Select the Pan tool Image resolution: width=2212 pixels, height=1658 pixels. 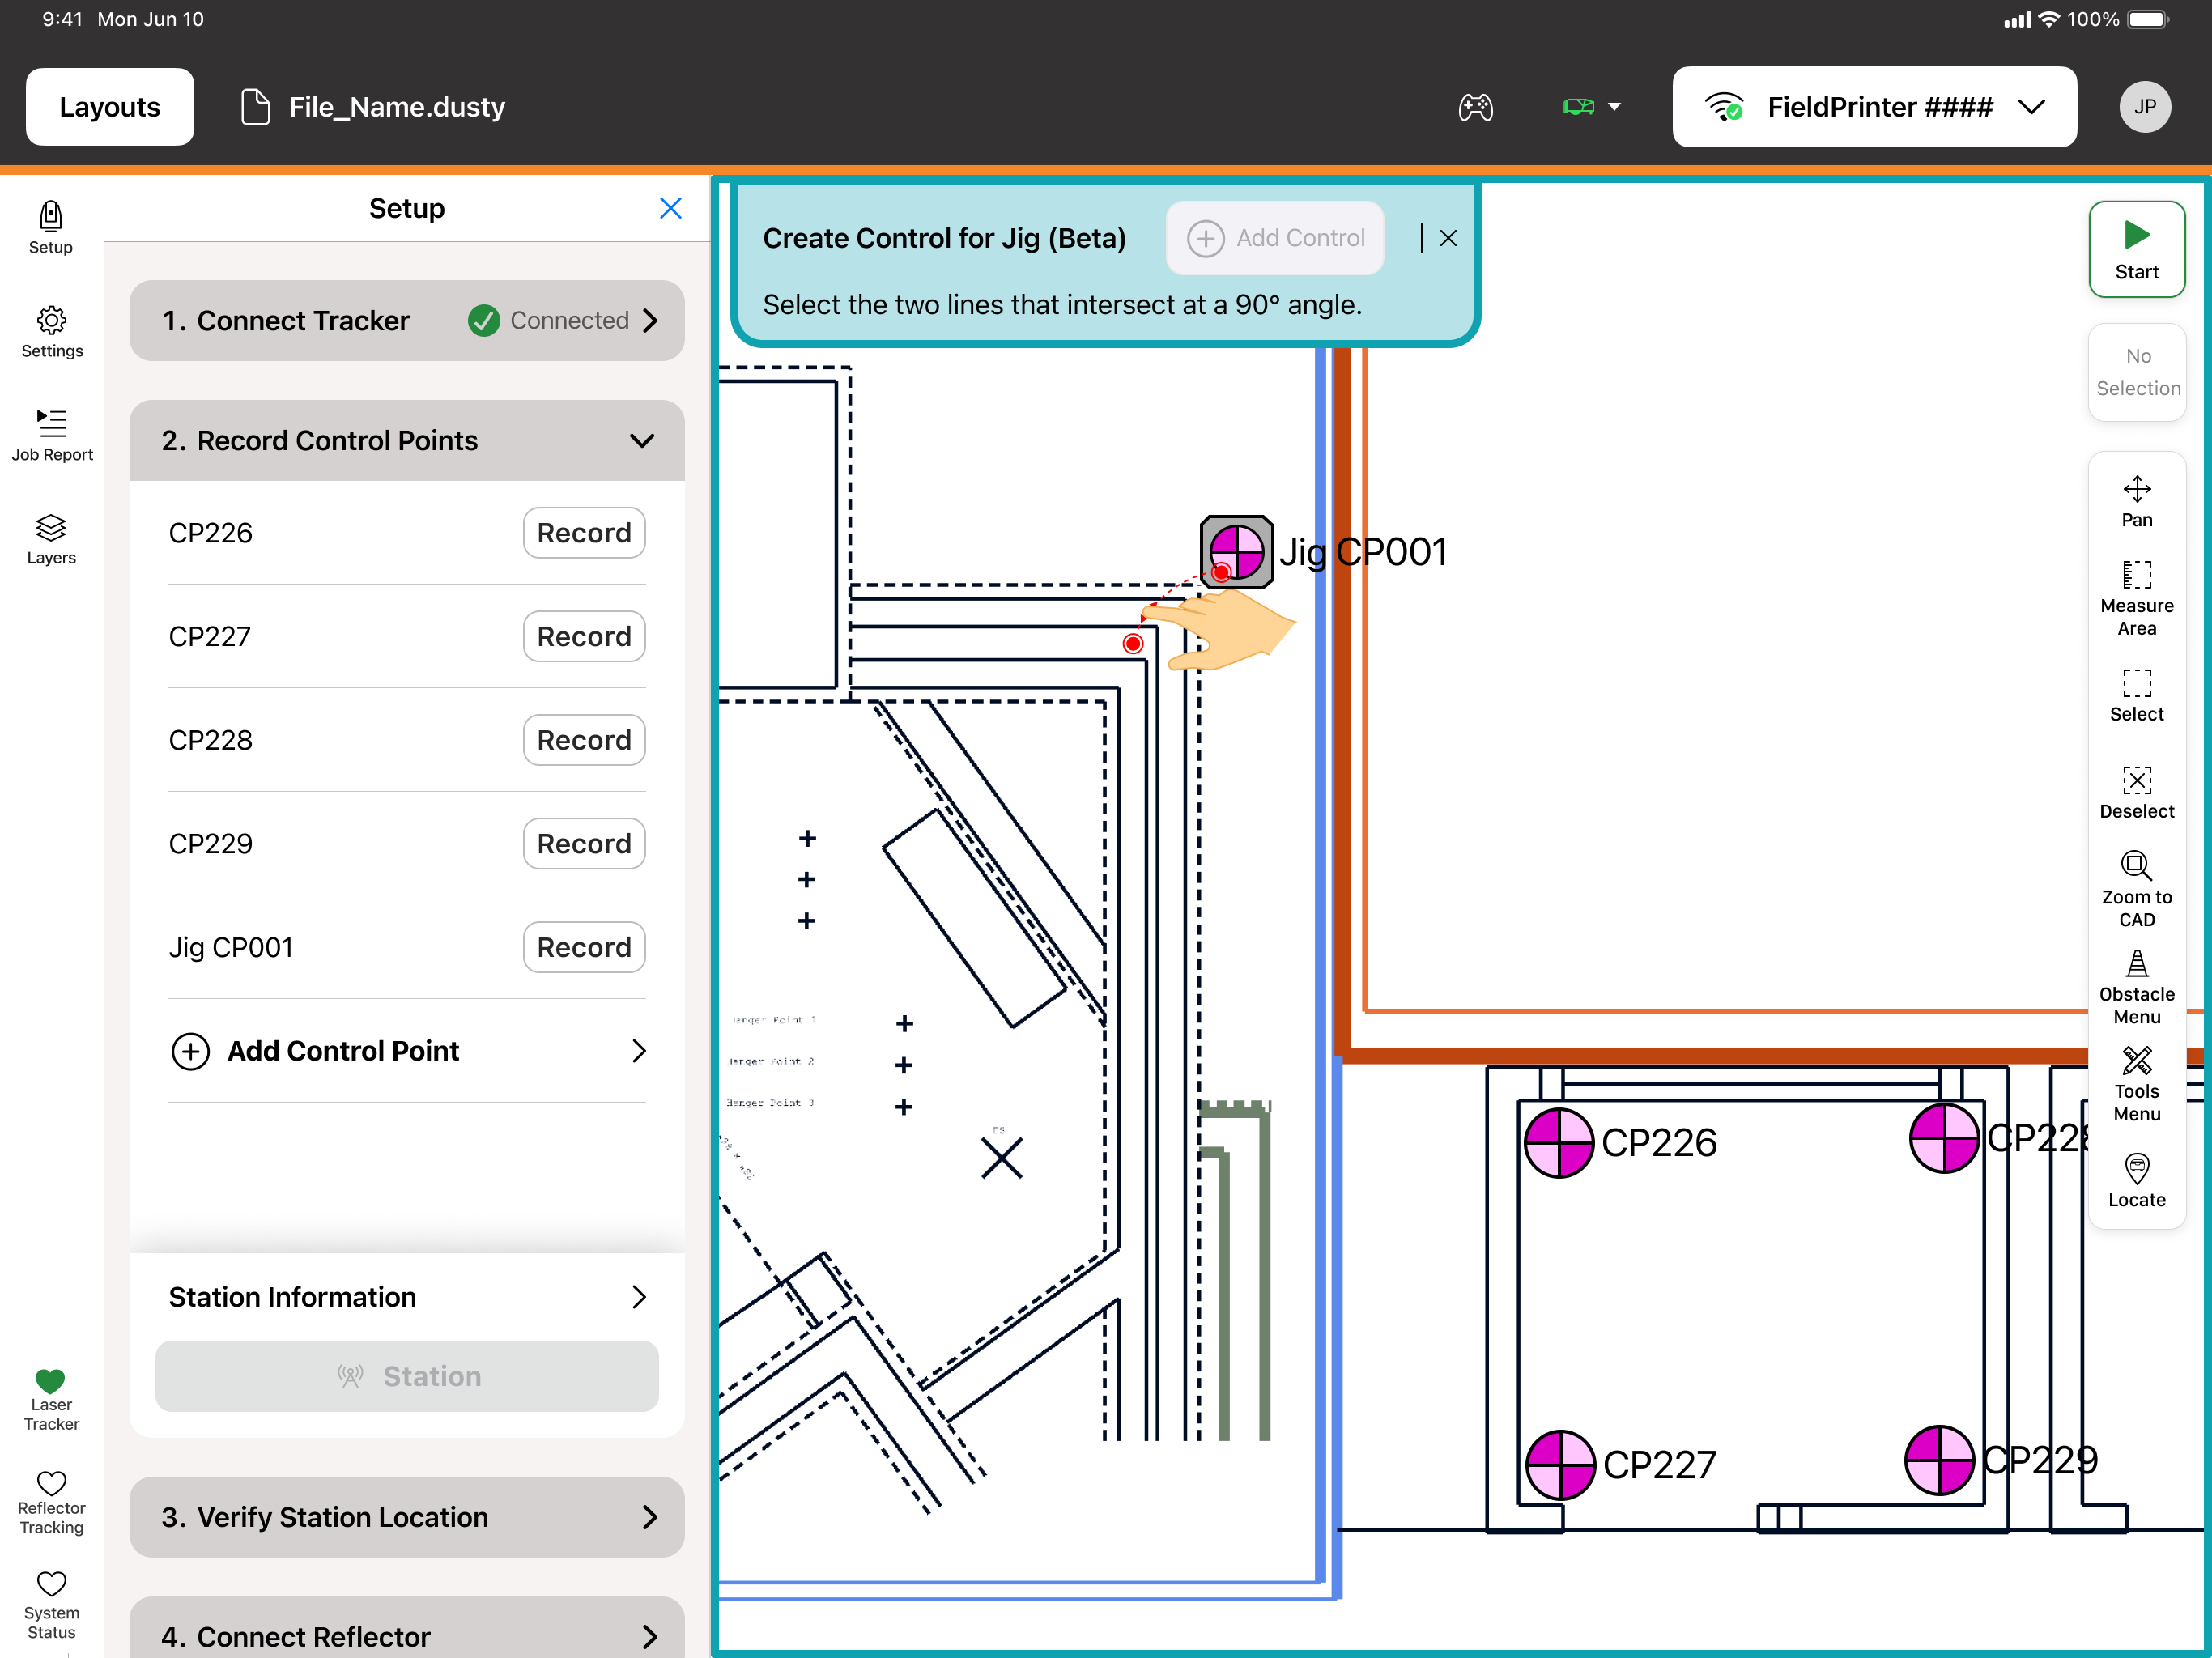[2136, 502]
